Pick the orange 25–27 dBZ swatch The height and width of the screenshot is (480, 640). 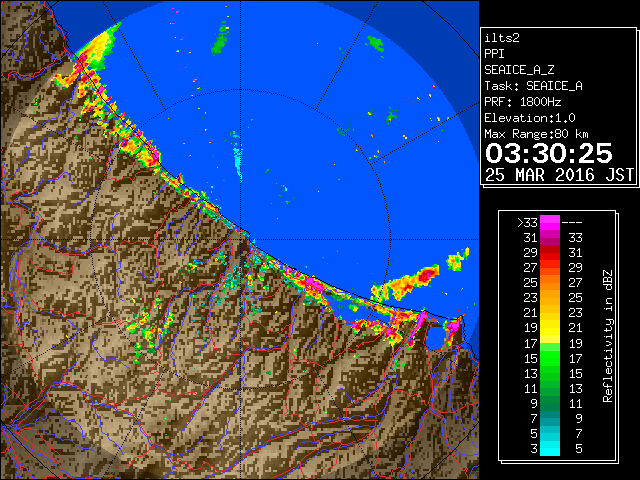pyautogui.click(x=550, y=283)
